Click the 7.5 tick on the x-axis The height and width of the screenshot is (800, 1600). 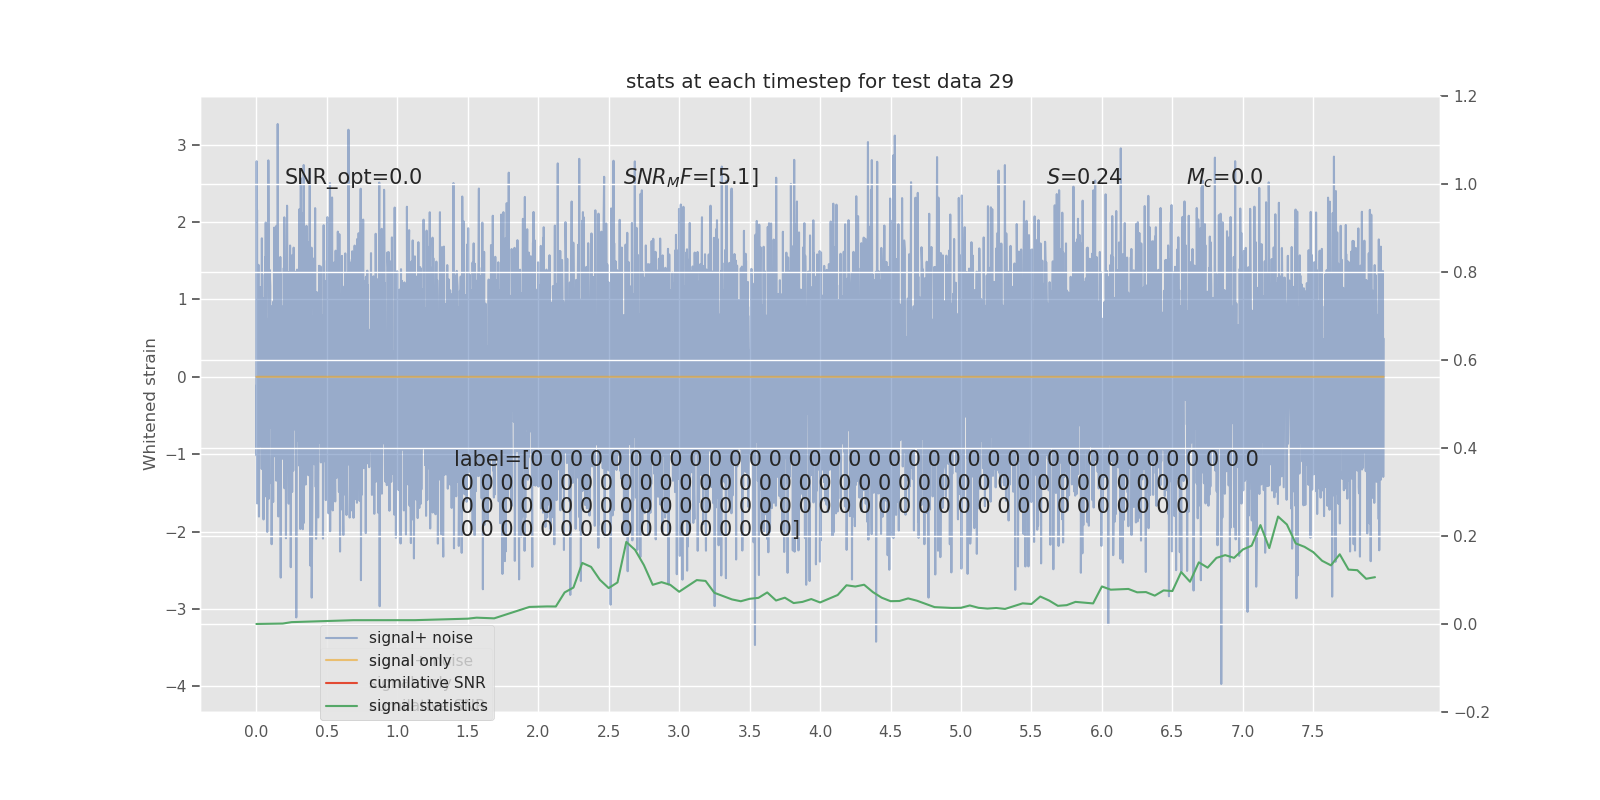point(1312,732)
